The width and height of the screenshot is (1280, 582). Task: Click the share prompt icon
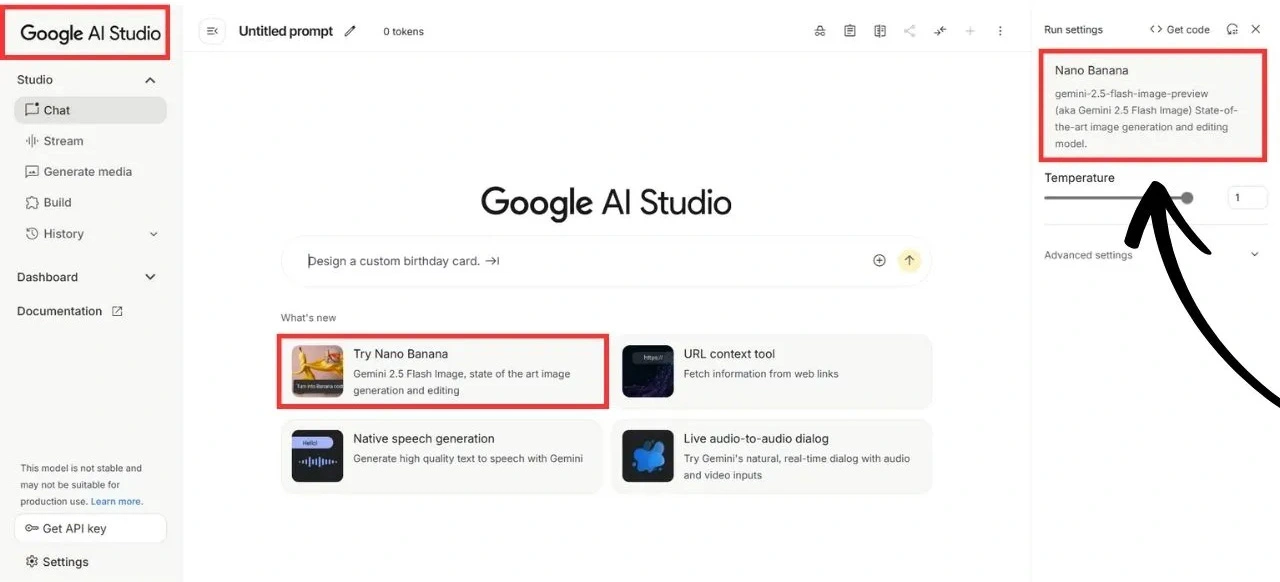tap(910, 31)
